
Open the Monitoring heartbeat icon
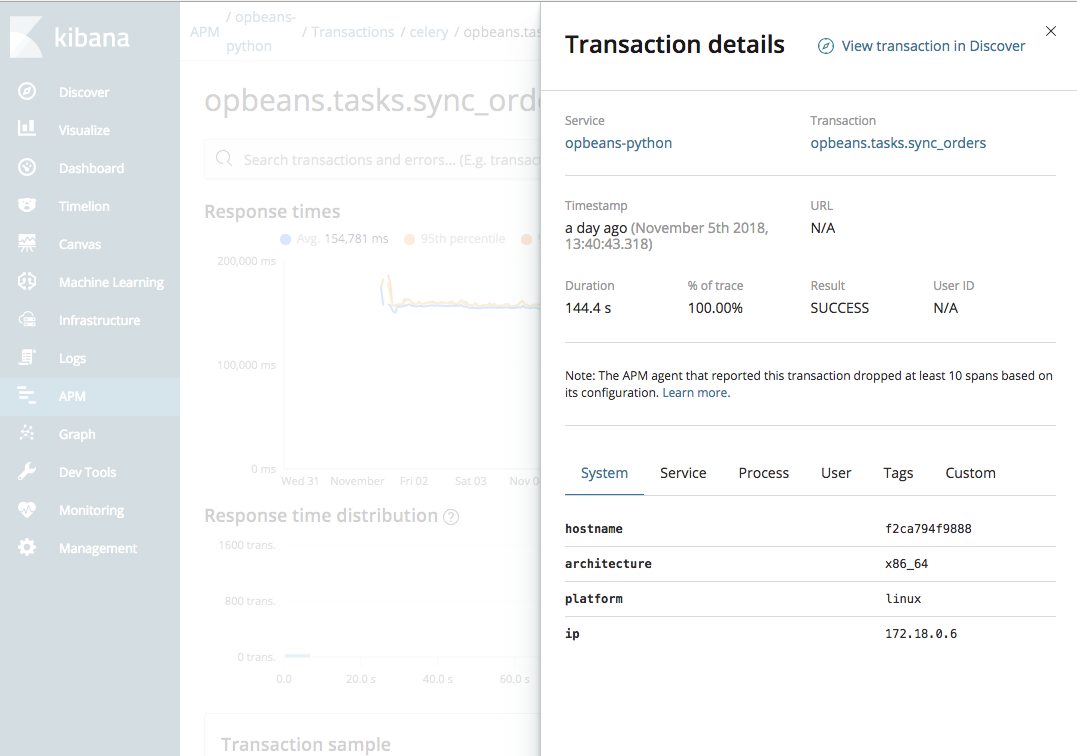pyautogui.click(x=27, y=510)
